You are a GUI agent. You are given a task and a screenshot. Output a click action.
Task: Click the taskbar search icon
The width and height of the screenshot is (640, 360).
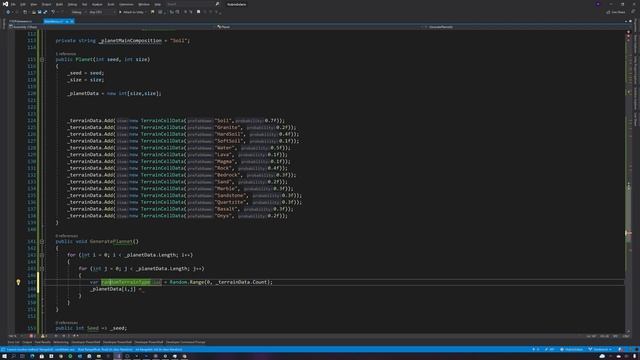tap(13, 356)
